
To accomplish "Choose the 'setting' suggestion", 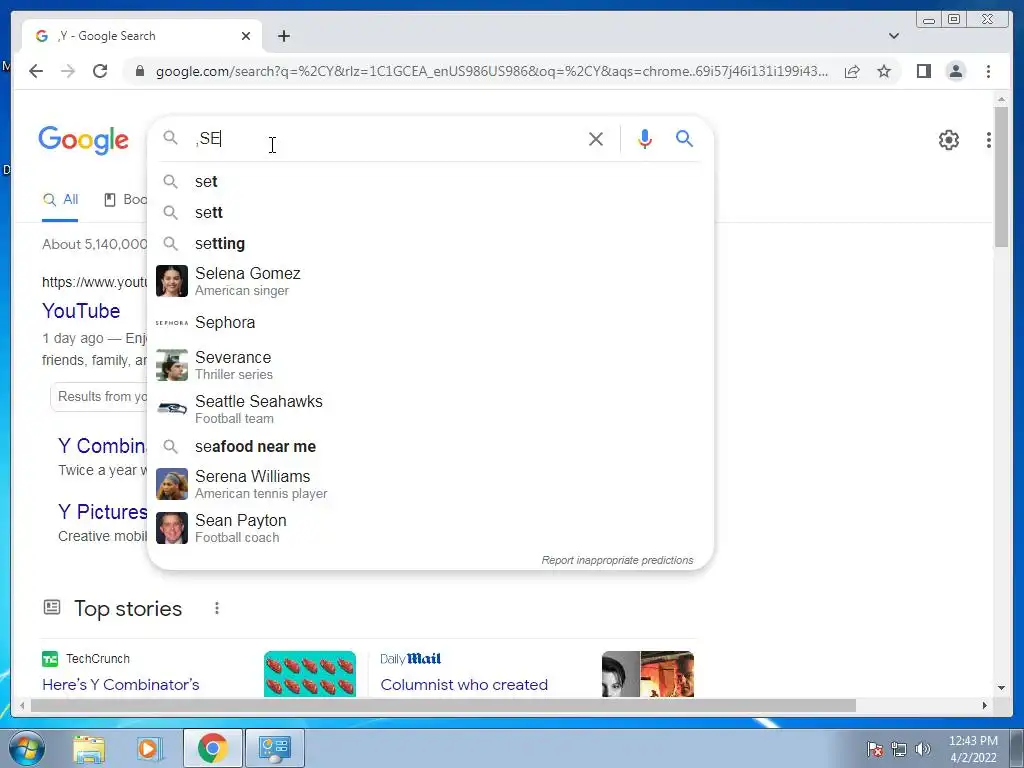I will (430, 244).
